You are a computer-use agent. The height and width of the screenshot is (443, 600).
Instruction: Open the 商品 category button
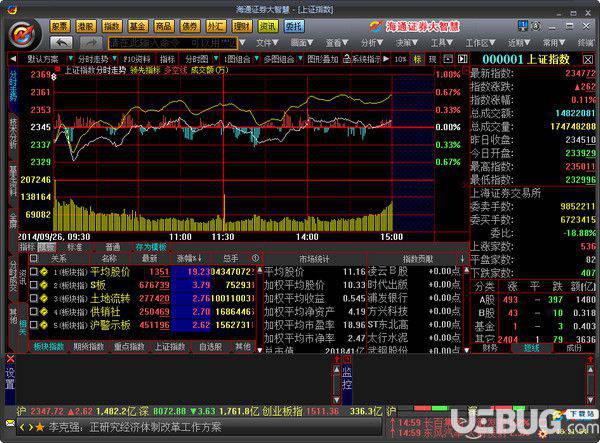[163, 26]
